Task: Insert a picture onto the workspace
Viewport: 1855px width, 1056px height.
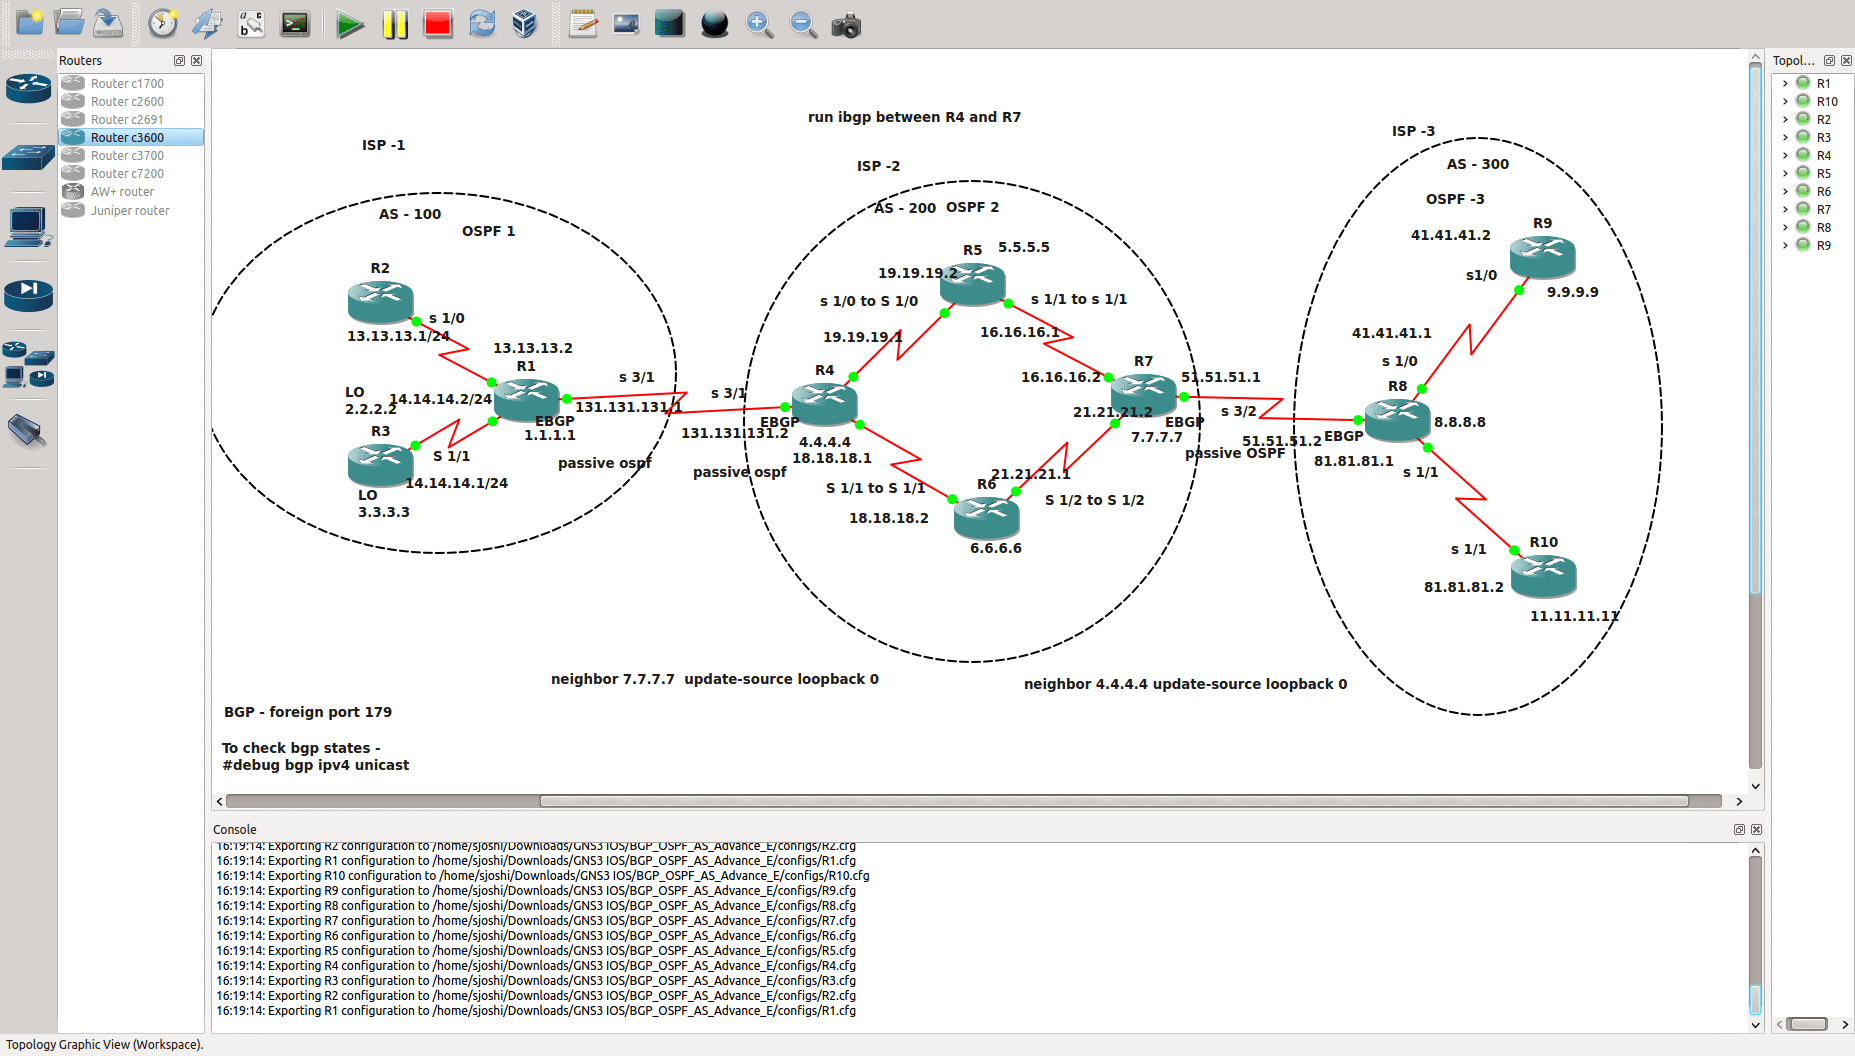Action: pos(626,24)
